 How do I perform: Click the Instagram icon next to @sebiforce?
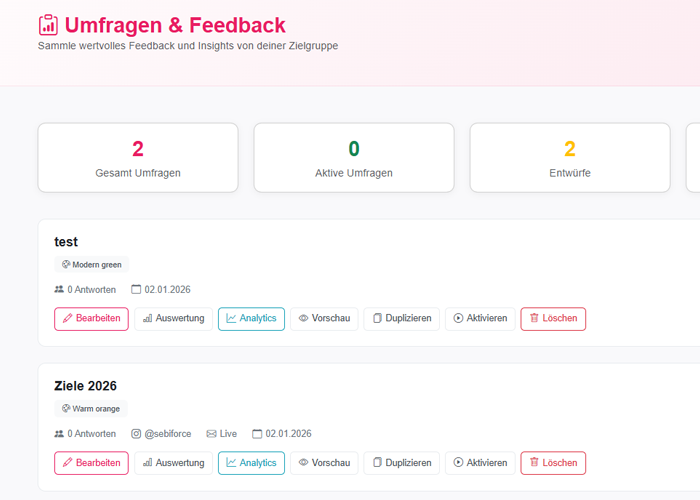pos(137,434)
